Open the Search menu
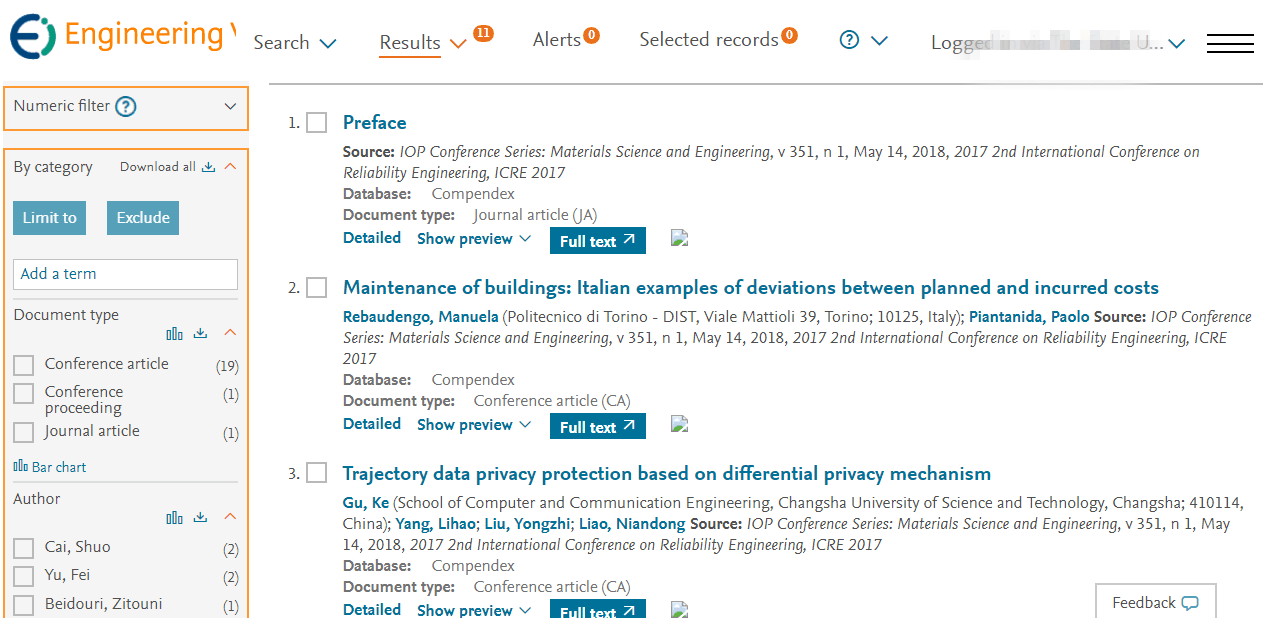This screenshot has width=1263, height=618. [294, 43]
